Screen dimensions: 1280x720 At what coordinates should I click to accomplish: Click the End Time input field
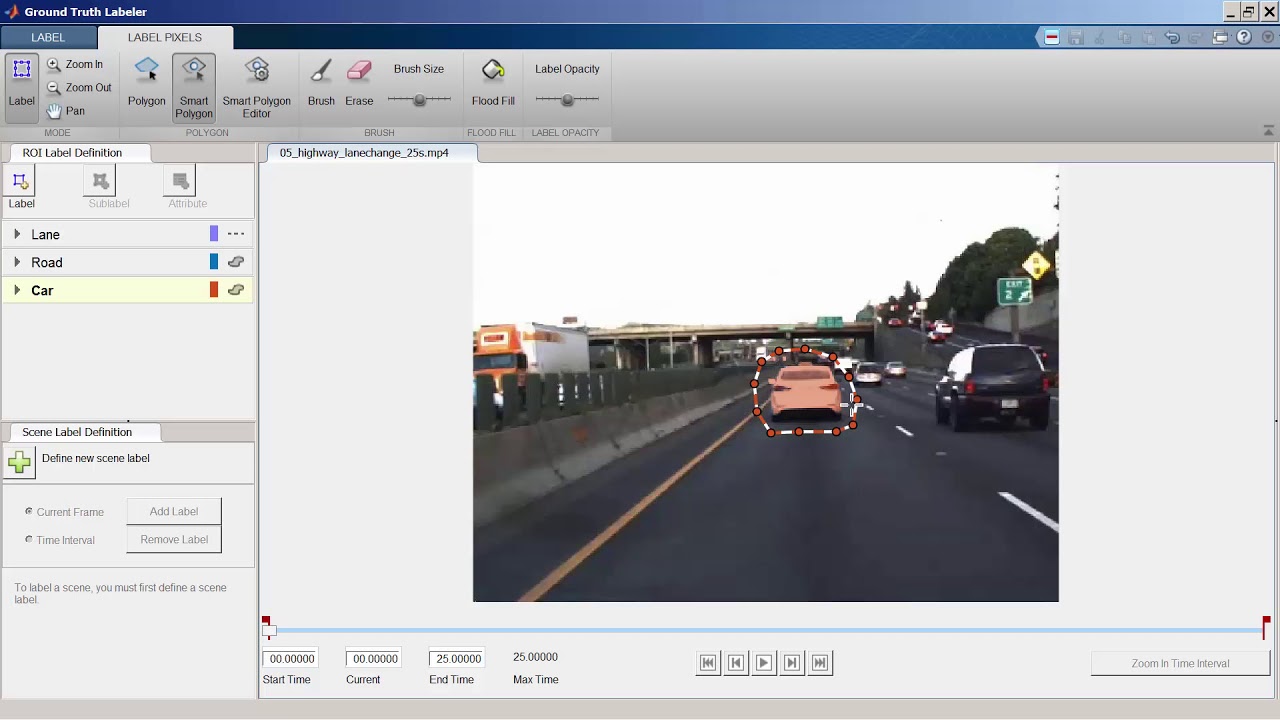pyautogui.click(x=457, y=658)
